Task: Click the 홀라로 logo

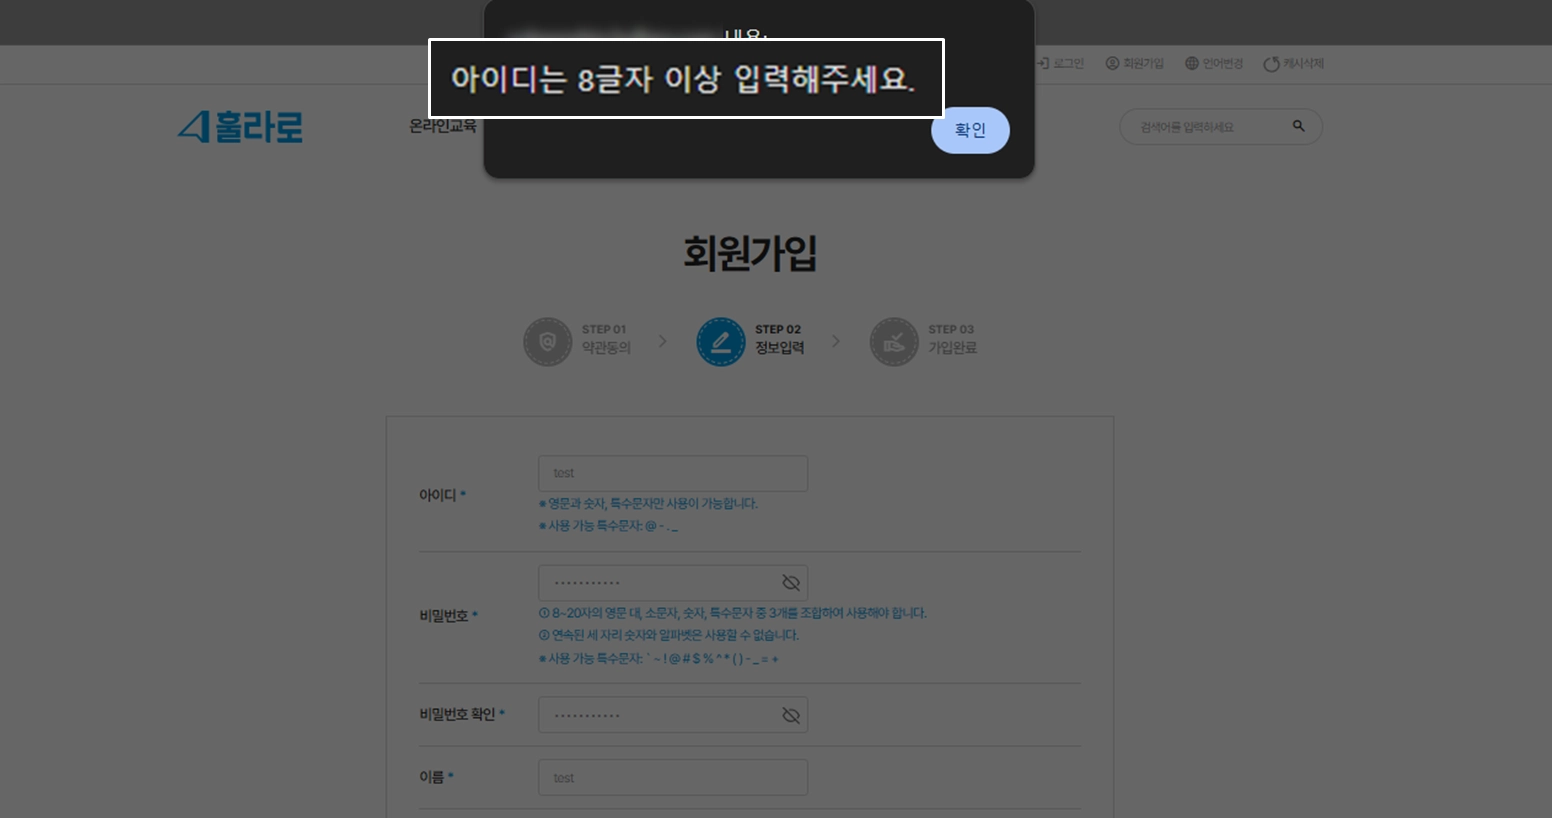Action: 240,127
